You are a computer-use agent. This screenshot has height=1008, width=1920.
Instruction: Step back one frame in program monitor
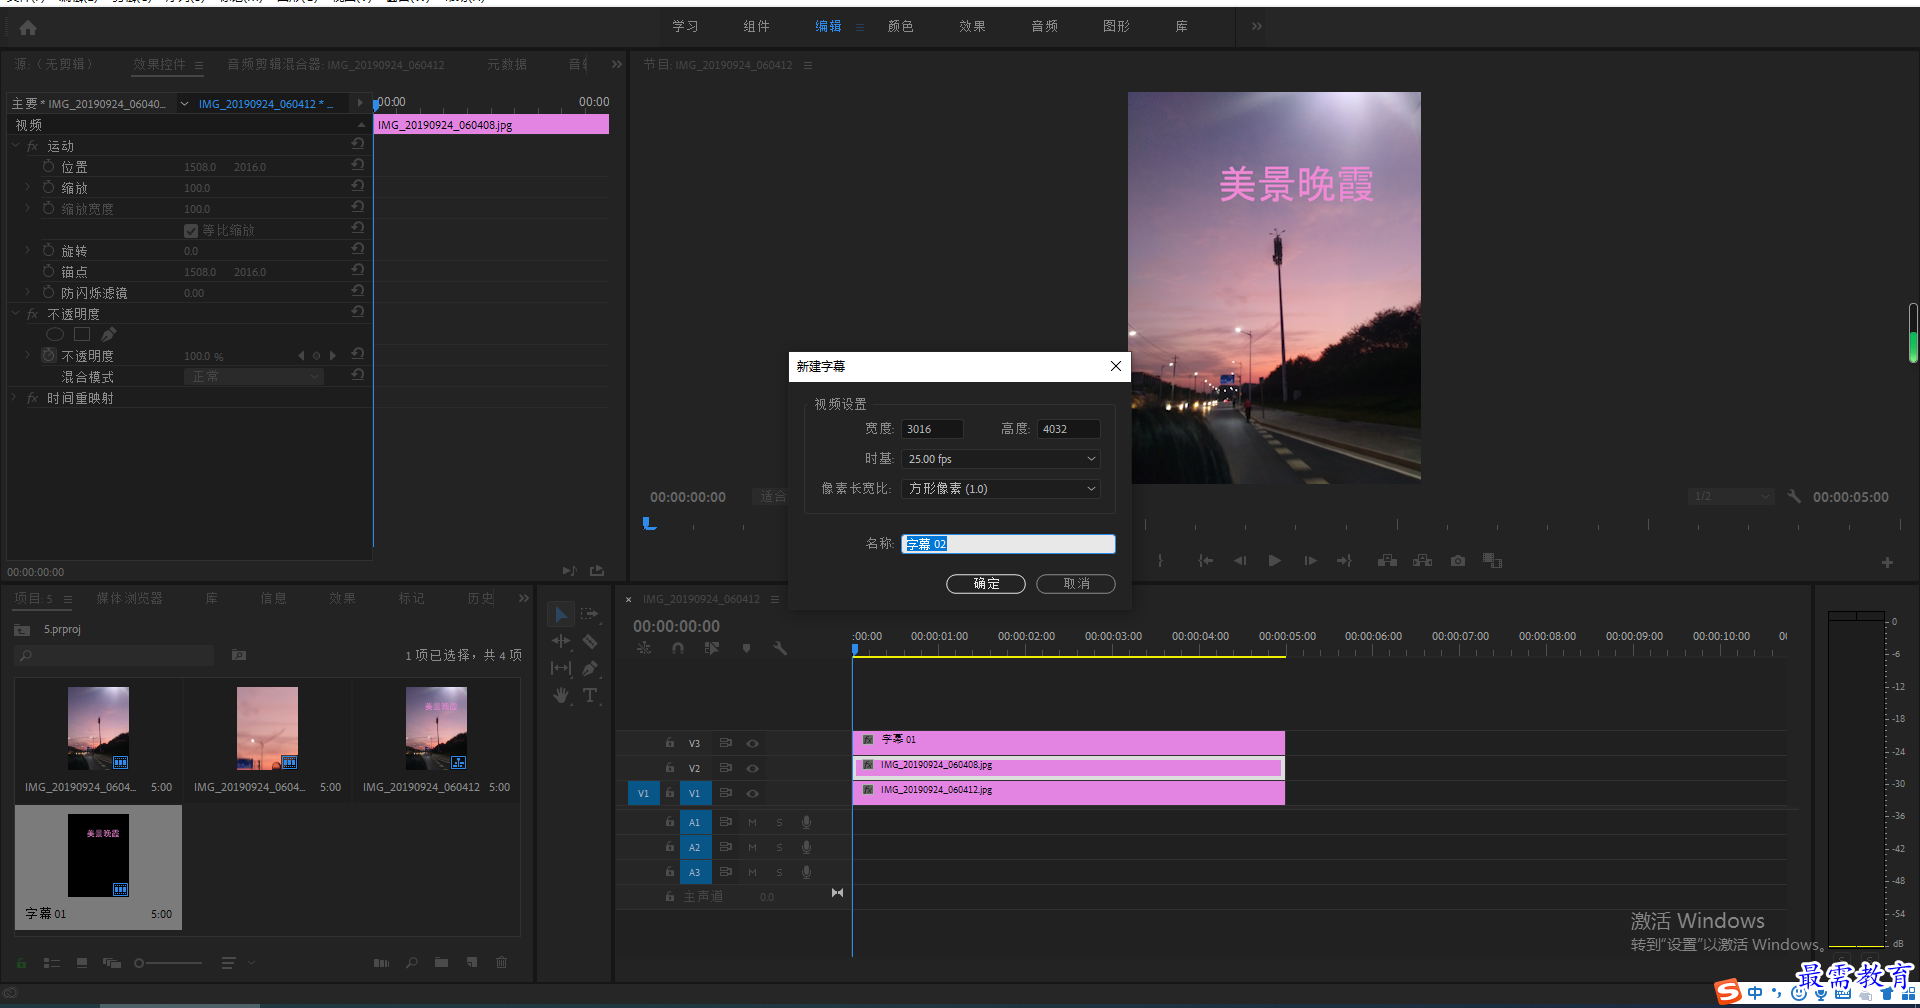click(1240, 561)
